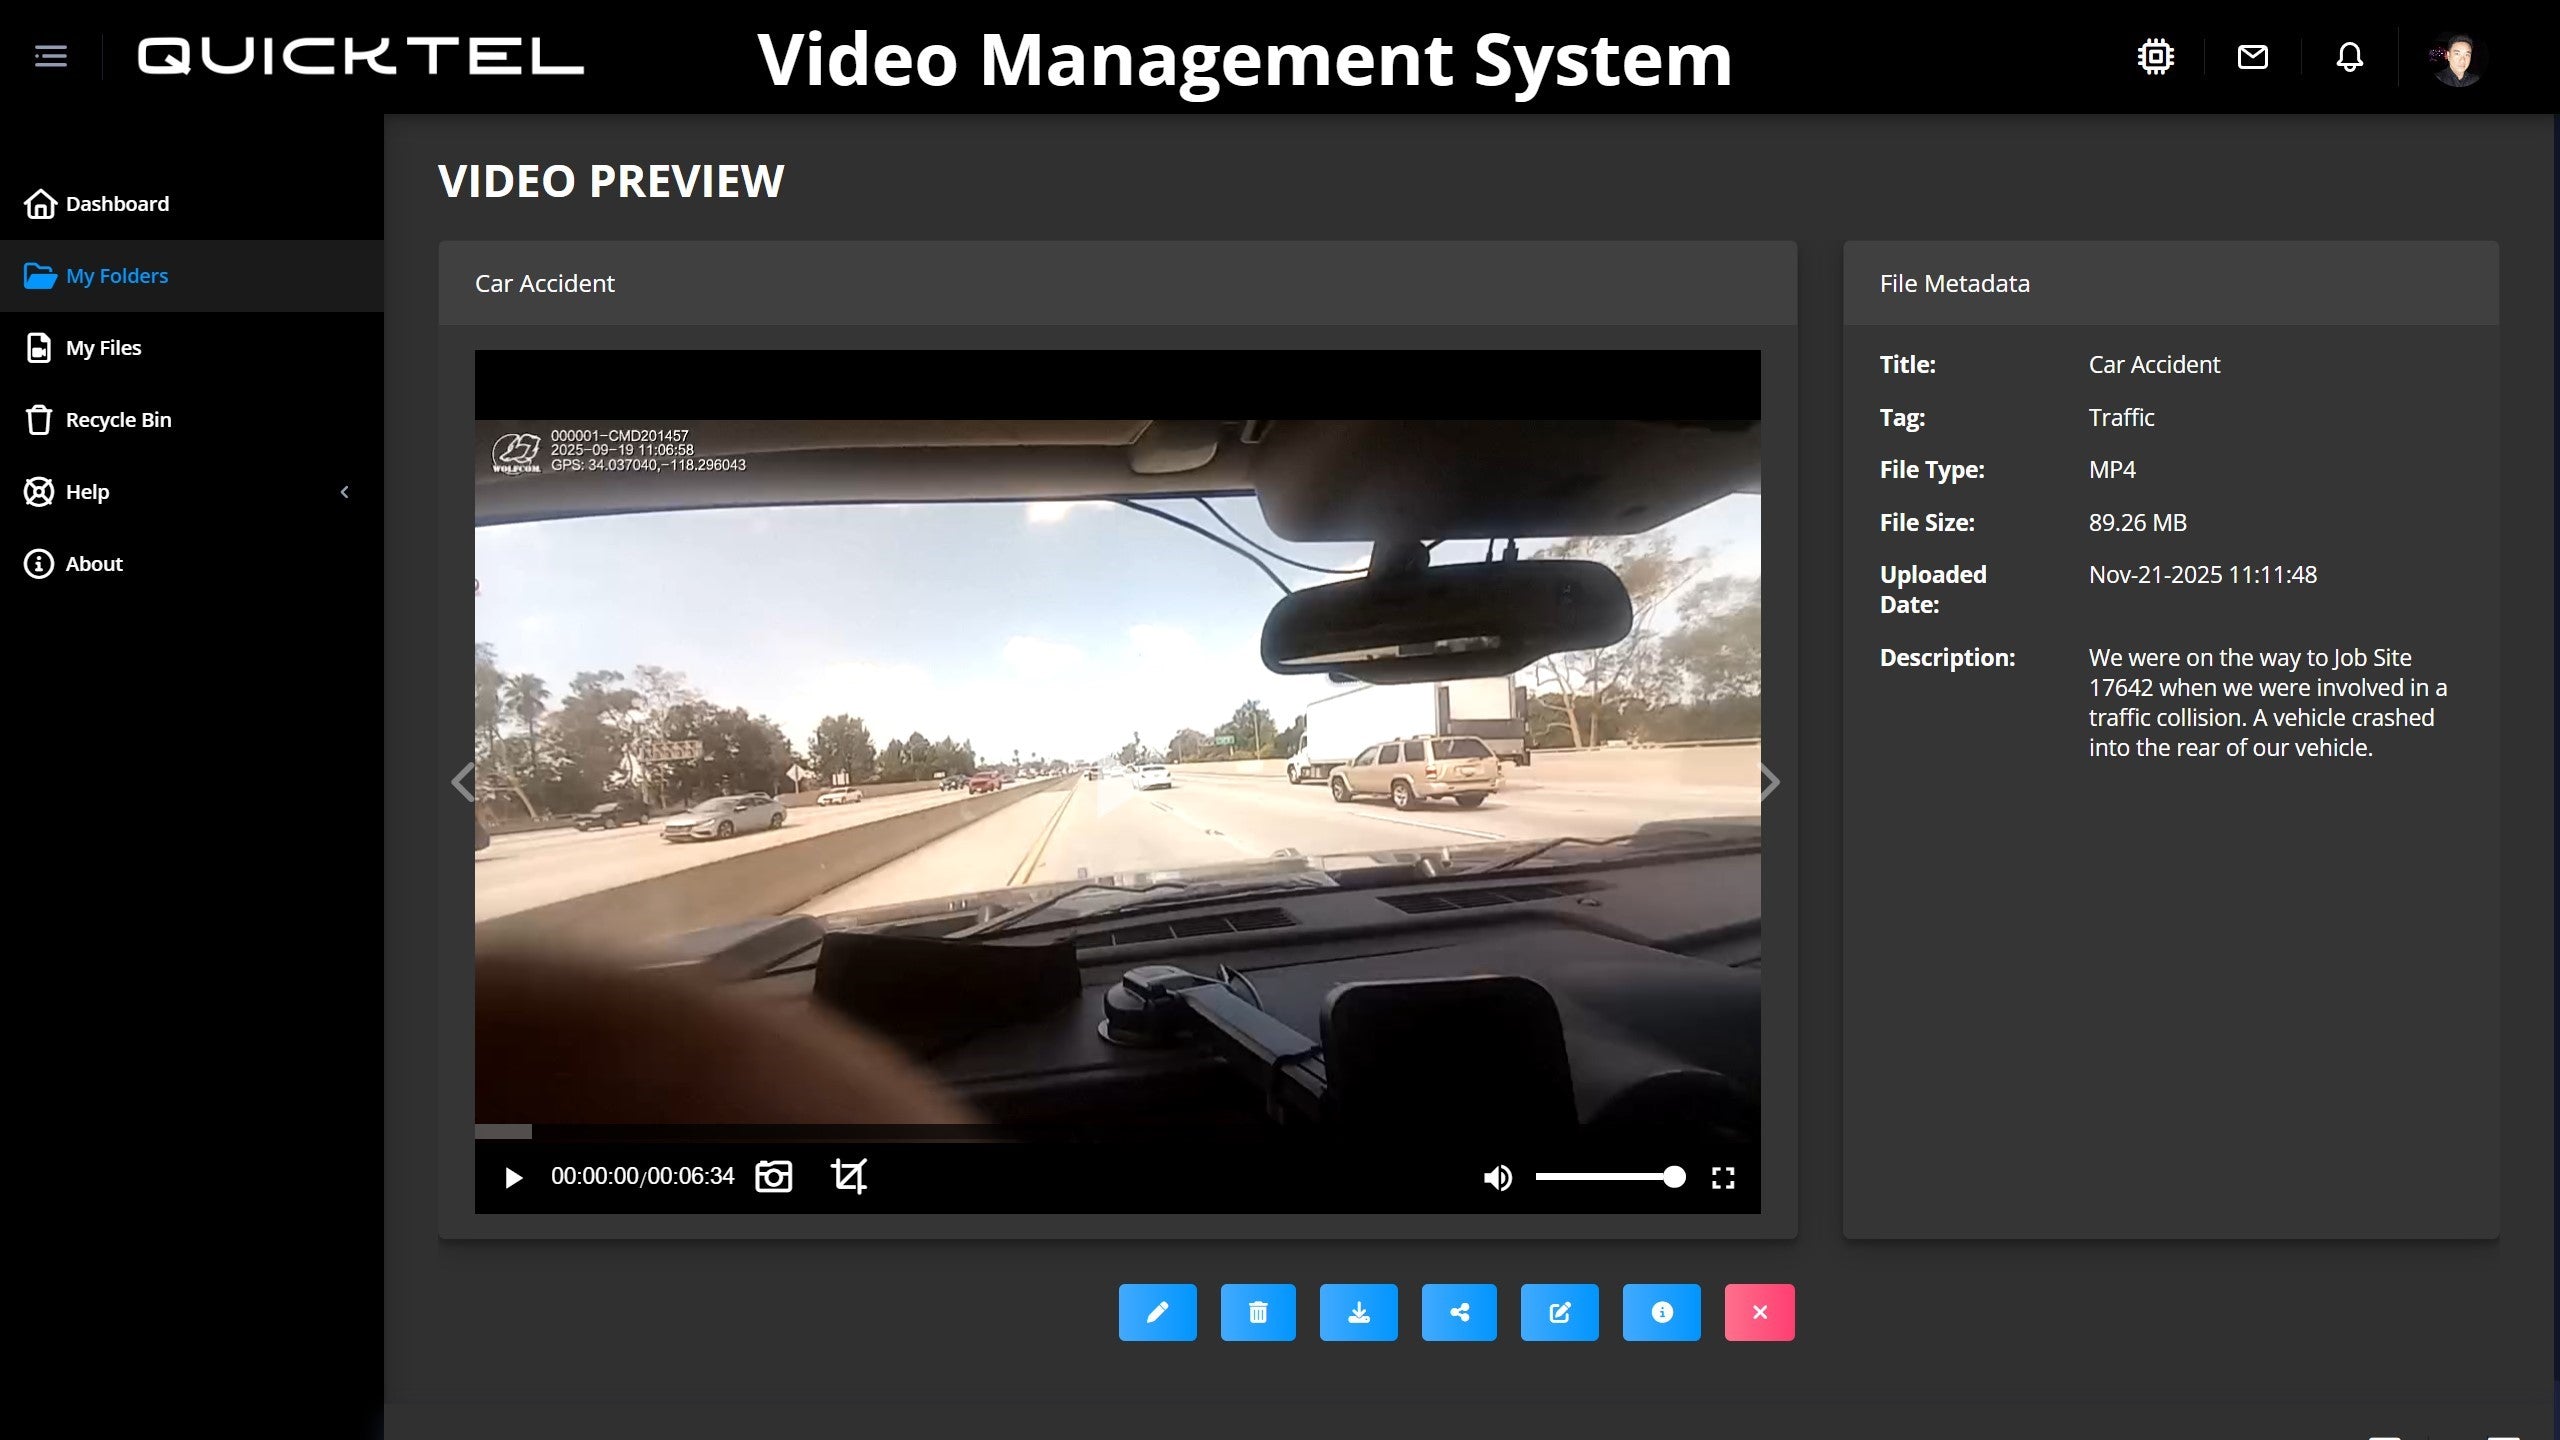Open Recycle Bin in sidebar

pyautogui.click(x=118, y=420)
